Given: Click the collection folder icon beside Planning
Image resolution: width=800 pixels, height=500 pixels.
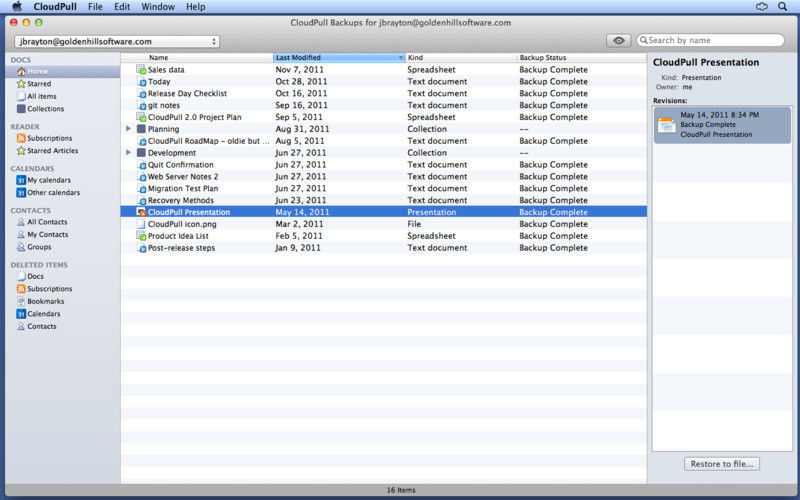Looking at the screenshot, I should pyautogui.click(x=141, y=129).
